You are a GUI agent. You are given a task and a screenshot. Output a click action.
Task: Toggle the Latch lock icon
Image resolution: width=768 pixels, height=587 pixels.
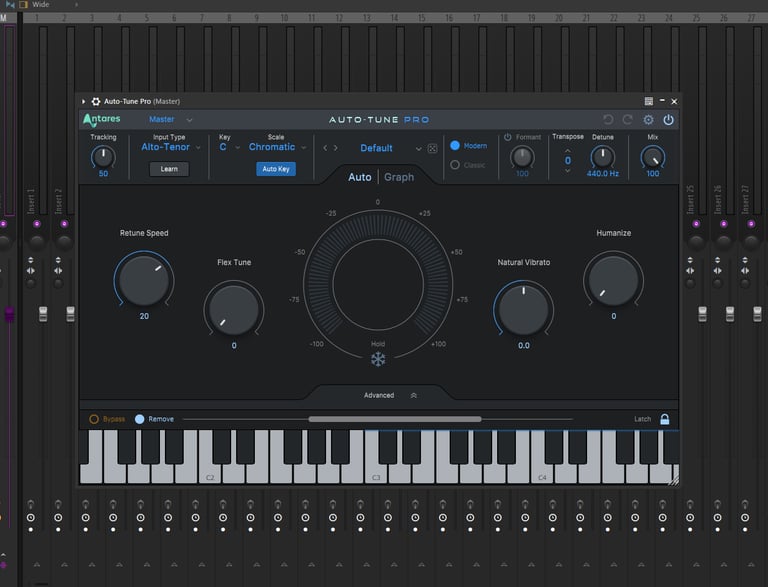click(664, 419)
